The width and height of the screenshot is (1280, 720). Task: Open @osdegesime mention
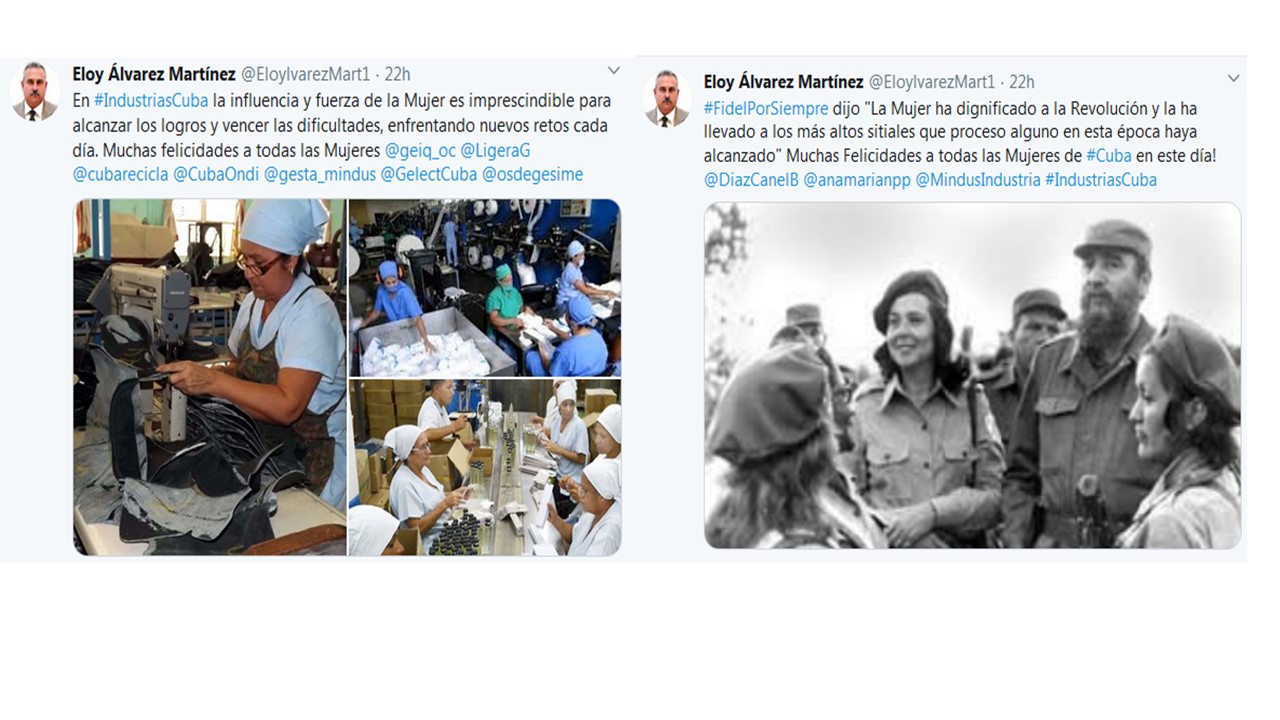pos(532,174)
